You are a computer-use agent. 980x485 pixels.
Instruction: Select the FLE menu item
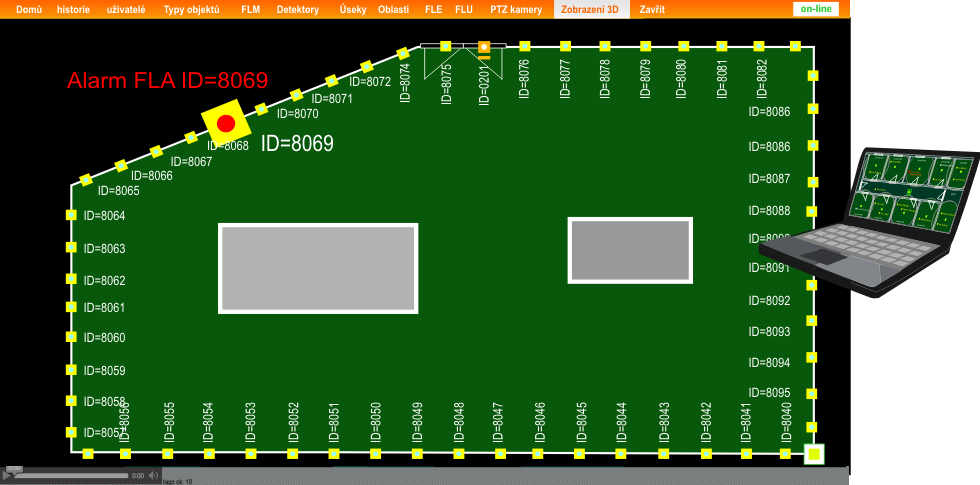433,9
